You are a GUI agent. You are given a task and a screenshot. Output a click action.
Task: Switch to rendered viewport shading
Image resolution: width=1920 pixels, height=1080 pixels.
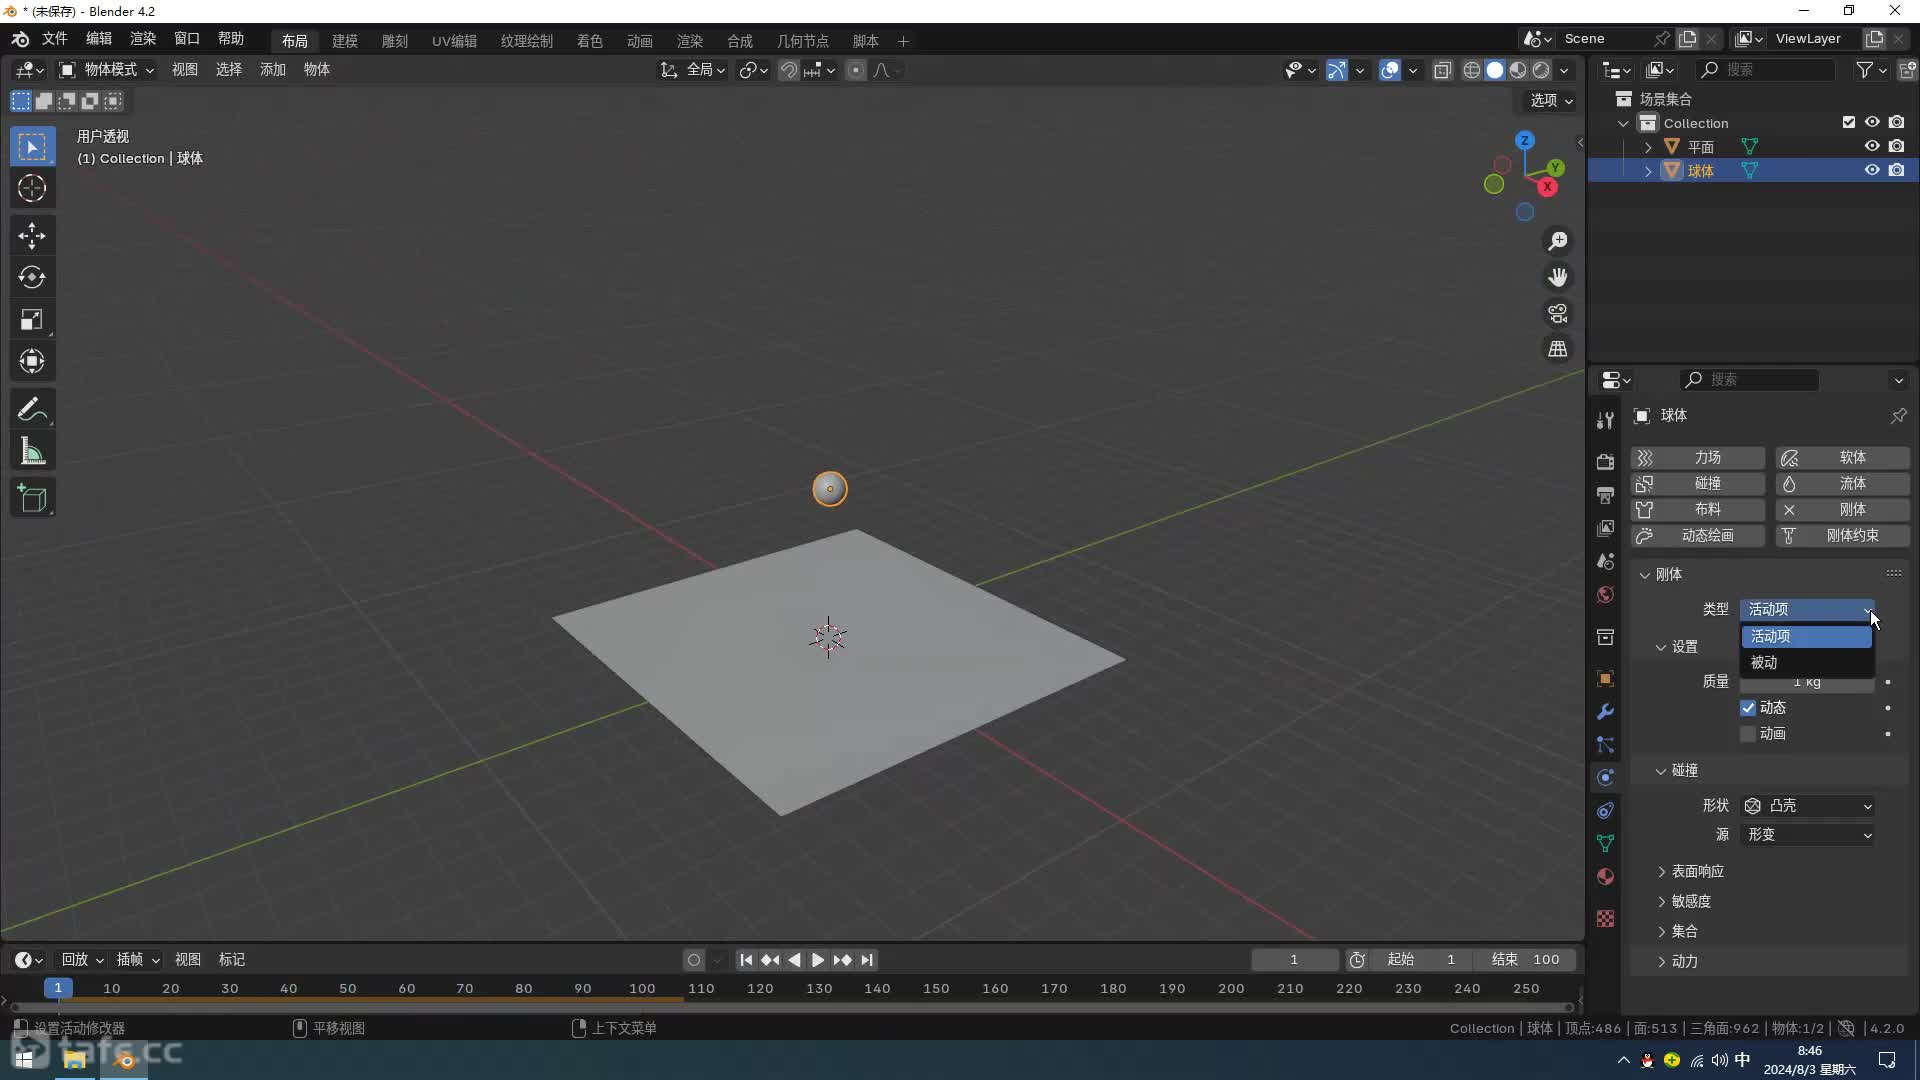point(1541,70)
